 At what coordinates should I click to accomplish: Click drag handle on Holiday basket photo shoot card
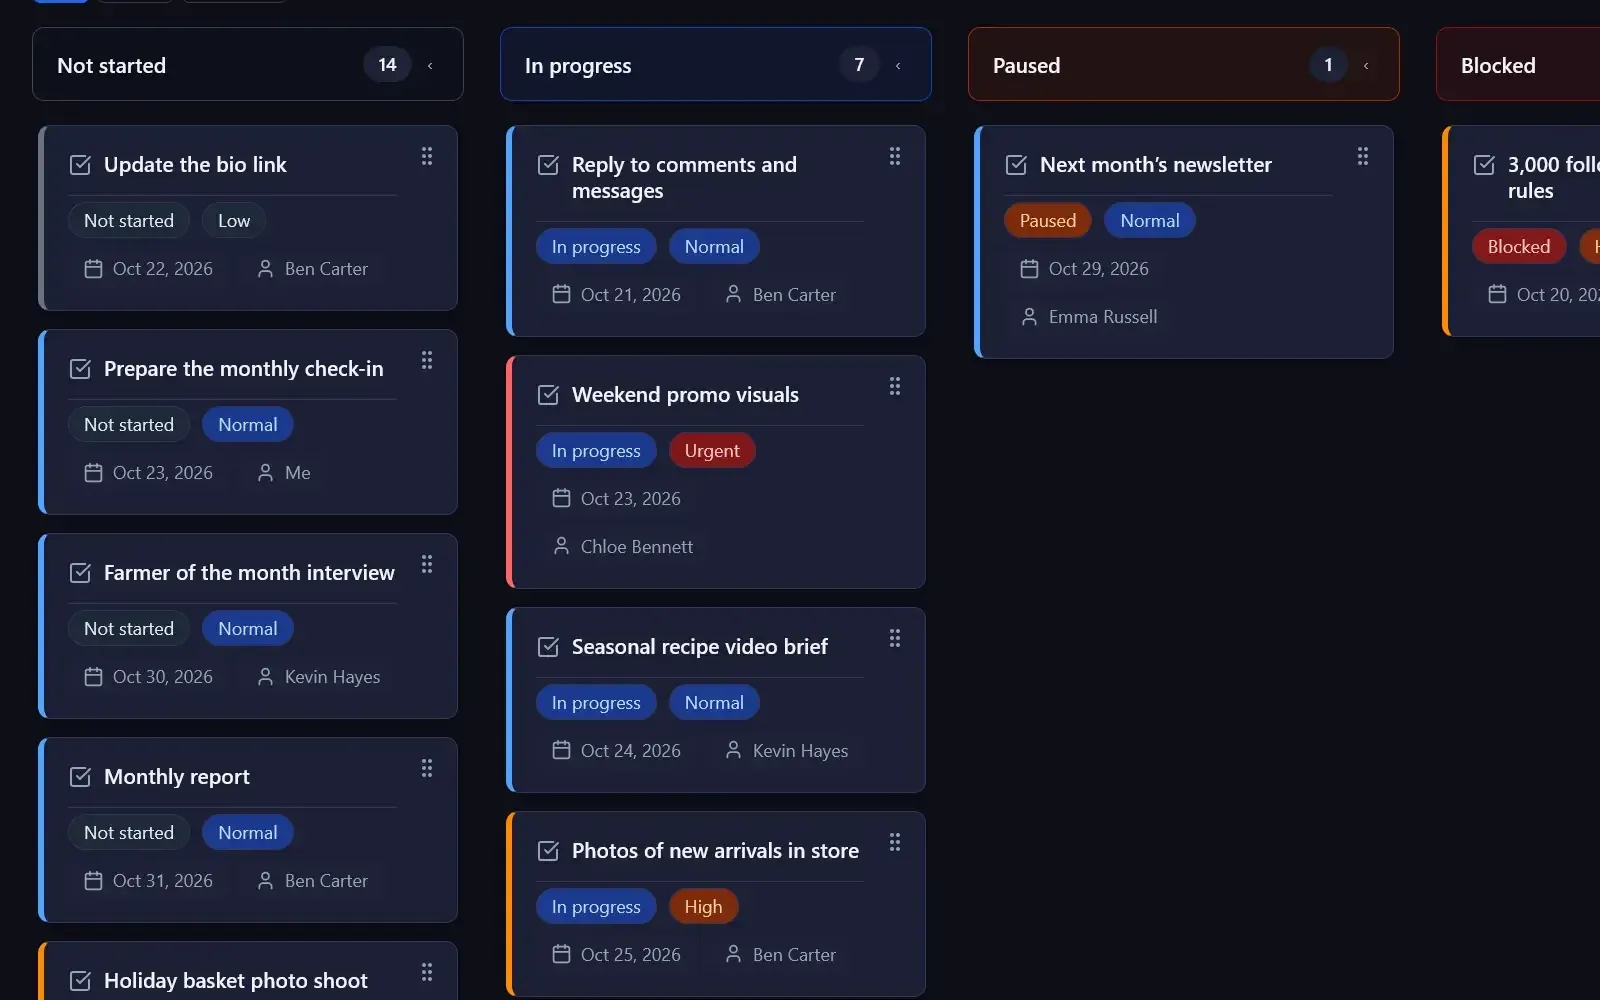(427, 972)
